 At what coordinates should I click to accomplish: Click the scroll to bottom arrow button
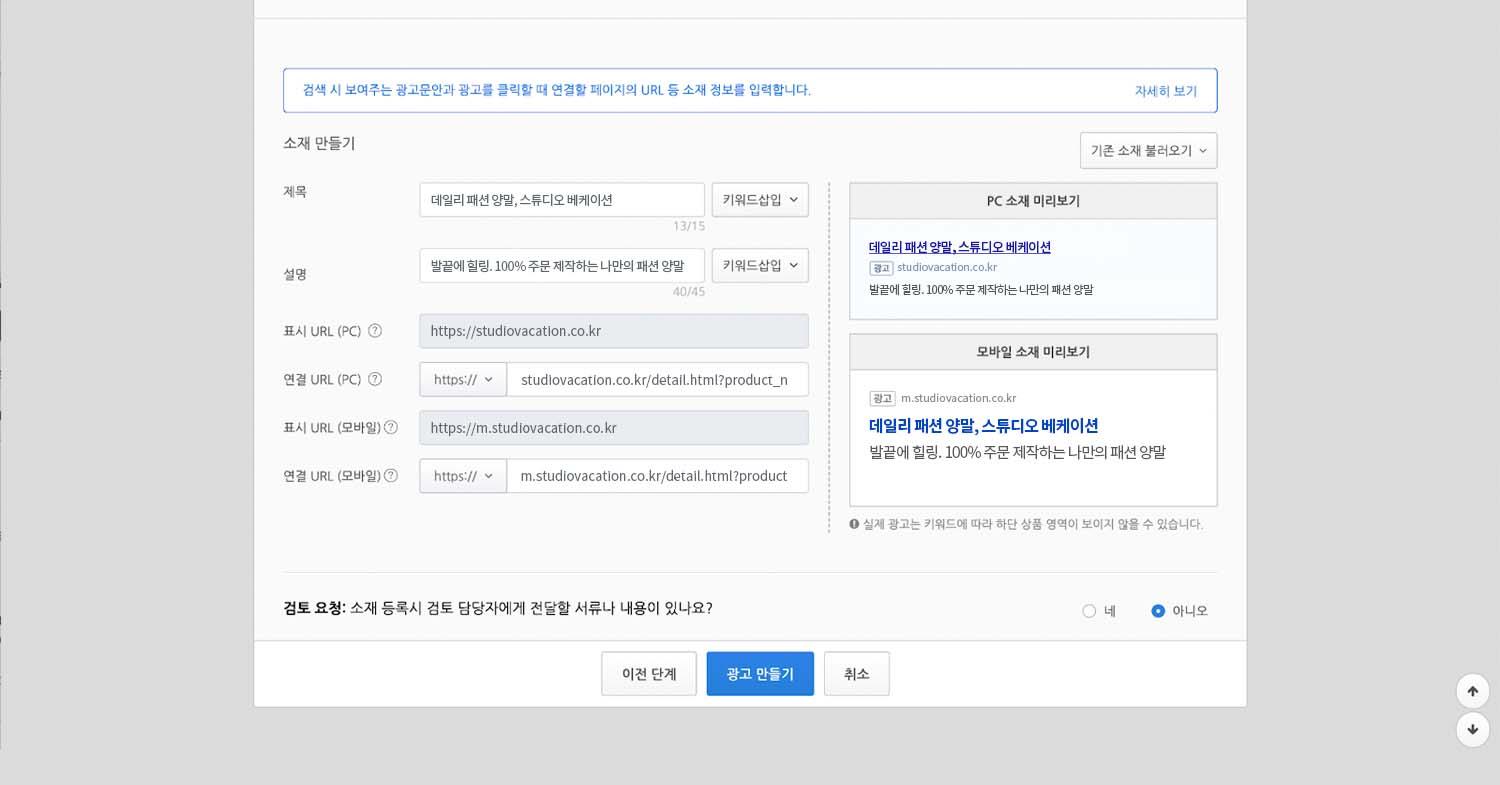click(1472, 729)
